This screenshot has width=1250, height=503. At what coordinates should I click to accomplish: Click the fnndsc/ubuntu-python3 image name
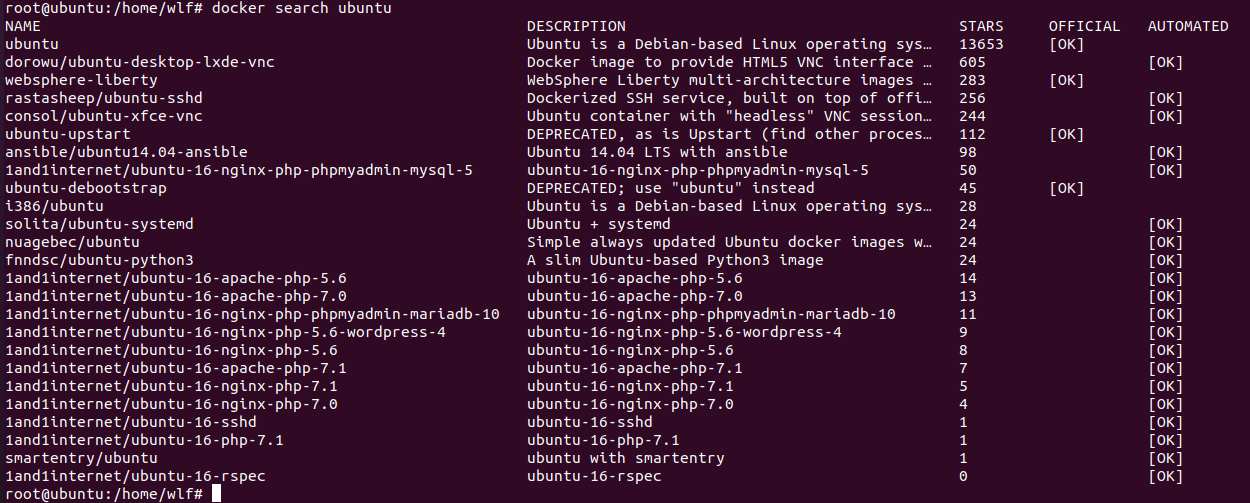coord(100,261)
